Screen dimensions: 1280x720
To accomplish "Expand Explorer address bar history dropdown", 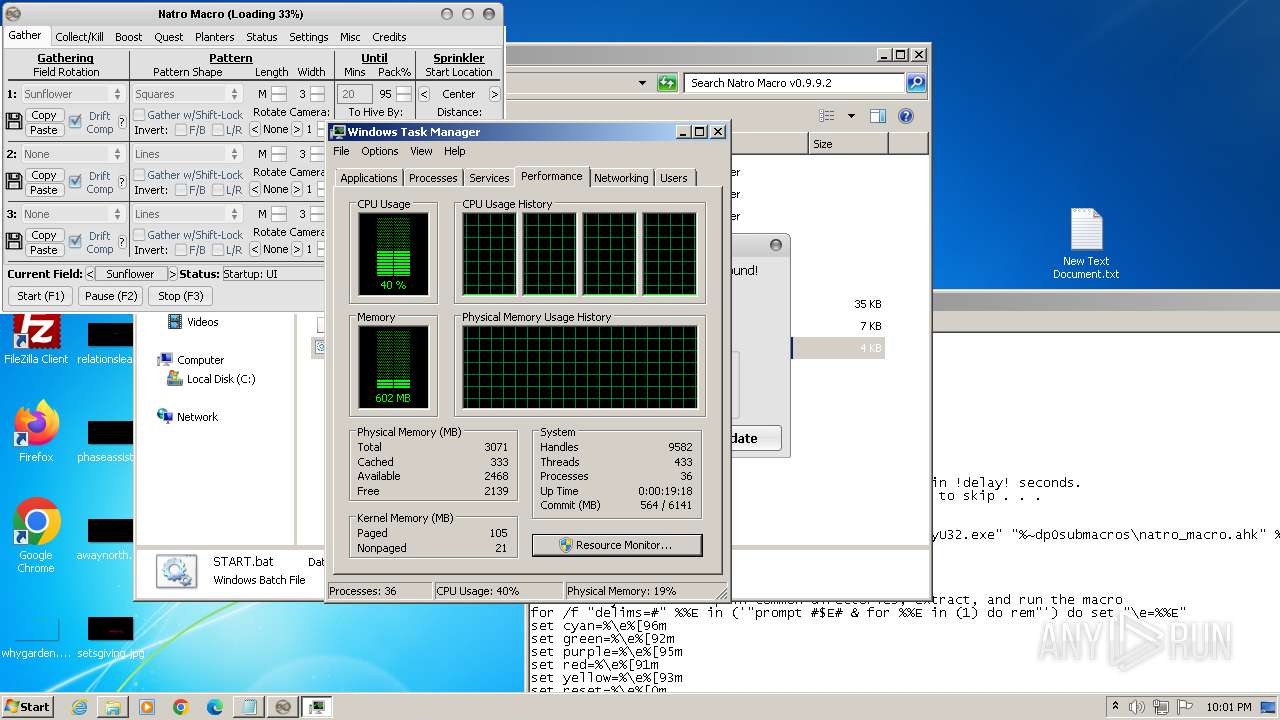I will click(x=642, y=83).
